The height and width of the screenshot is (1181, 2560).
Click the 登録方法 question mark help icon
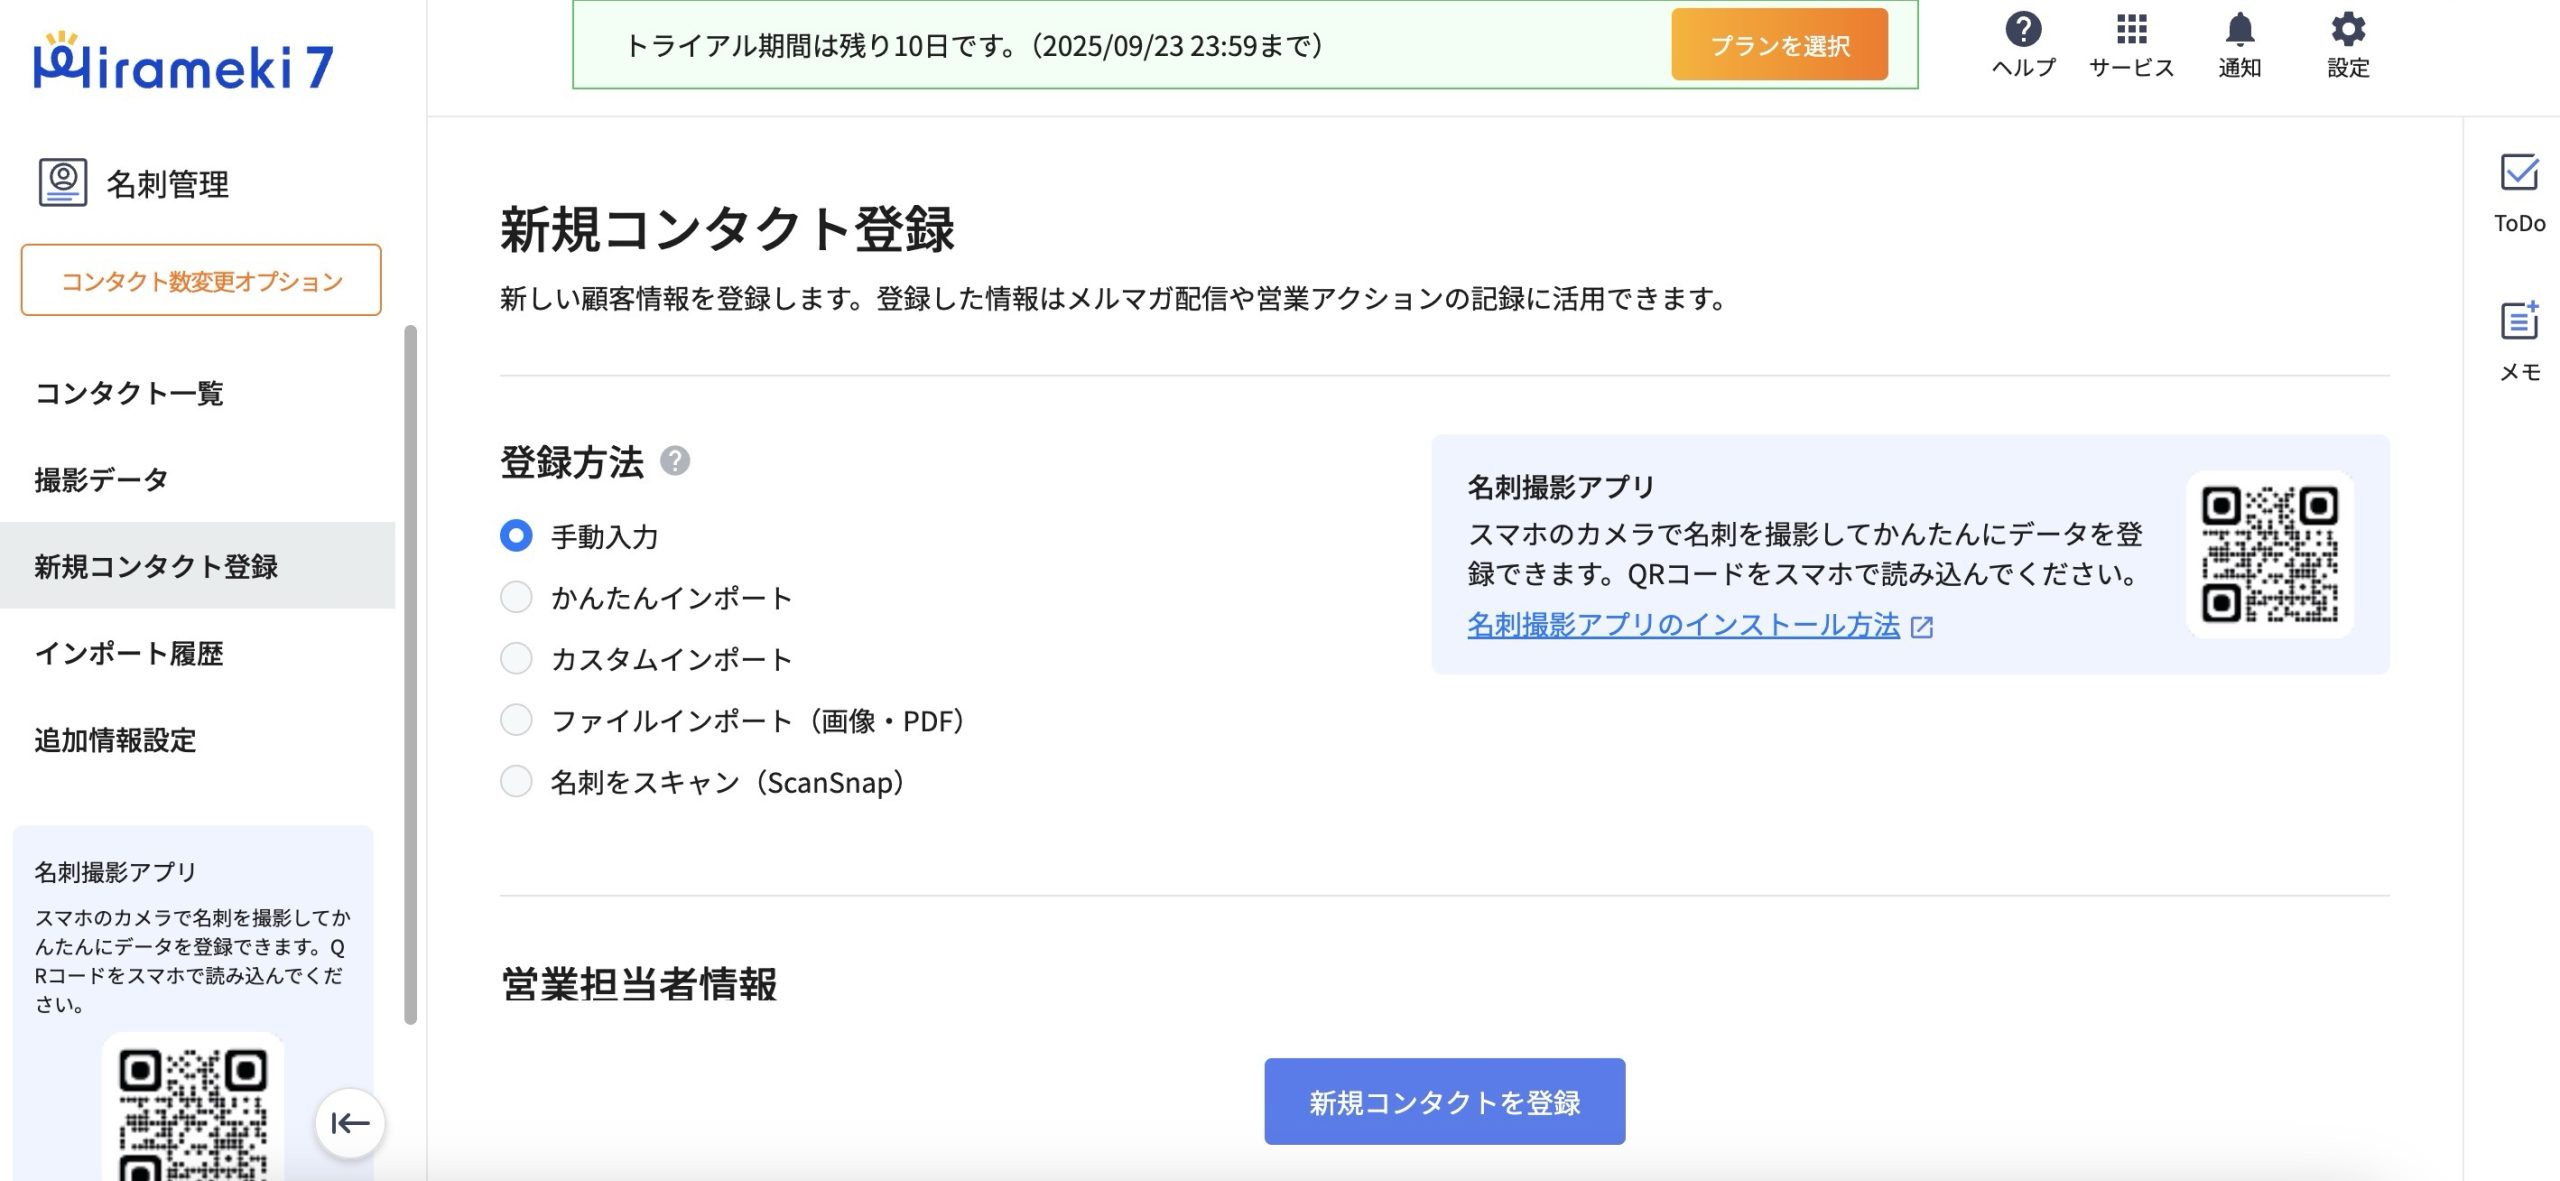[x=675, y=461]
